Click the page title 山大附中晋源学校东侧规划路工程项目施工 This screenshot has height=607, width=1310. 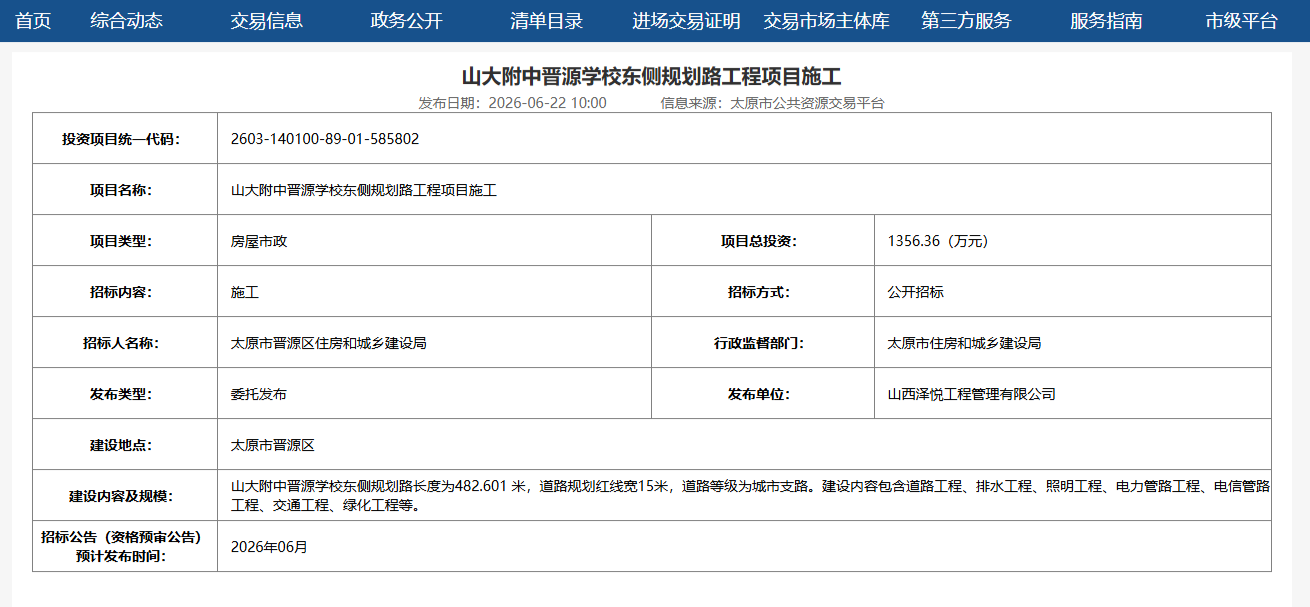[652, 77]
